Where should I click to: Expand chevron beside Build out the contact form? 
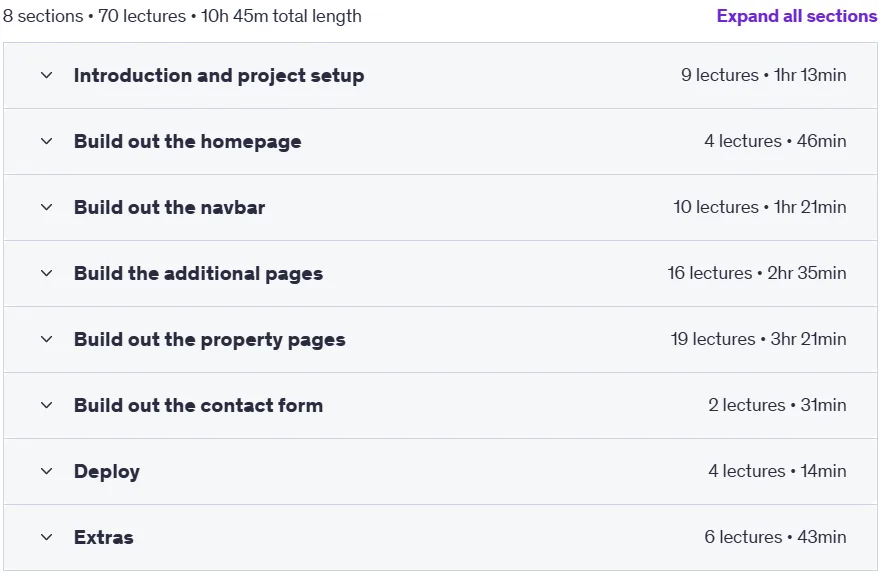47,405
